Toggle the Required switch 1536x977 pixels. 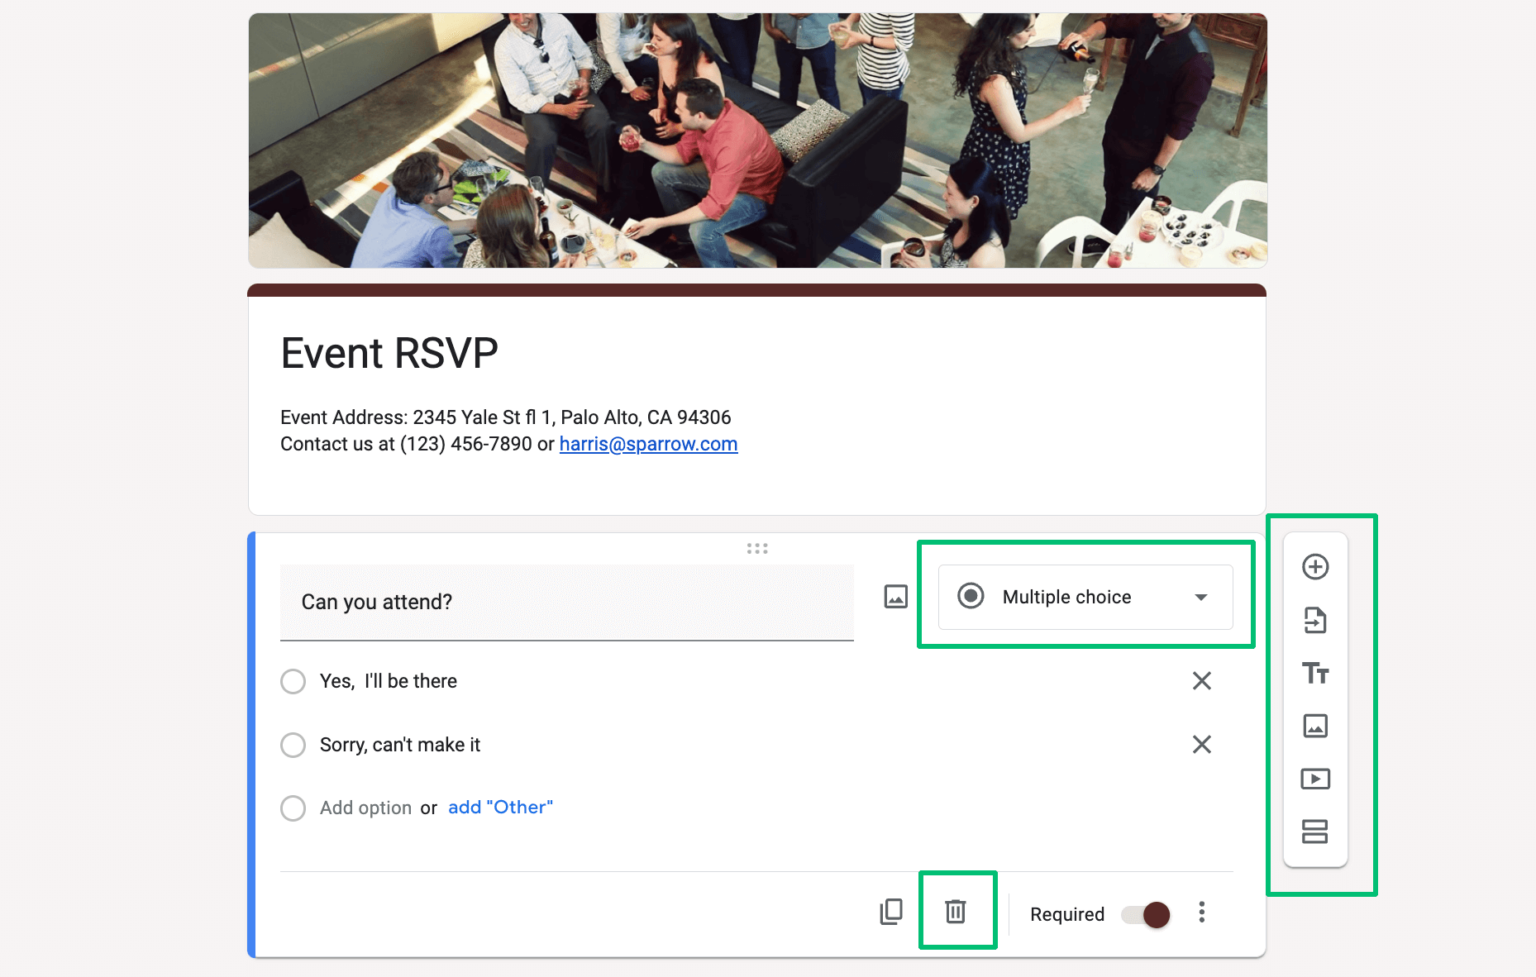pyautogui.click(x=1143, y=914)
